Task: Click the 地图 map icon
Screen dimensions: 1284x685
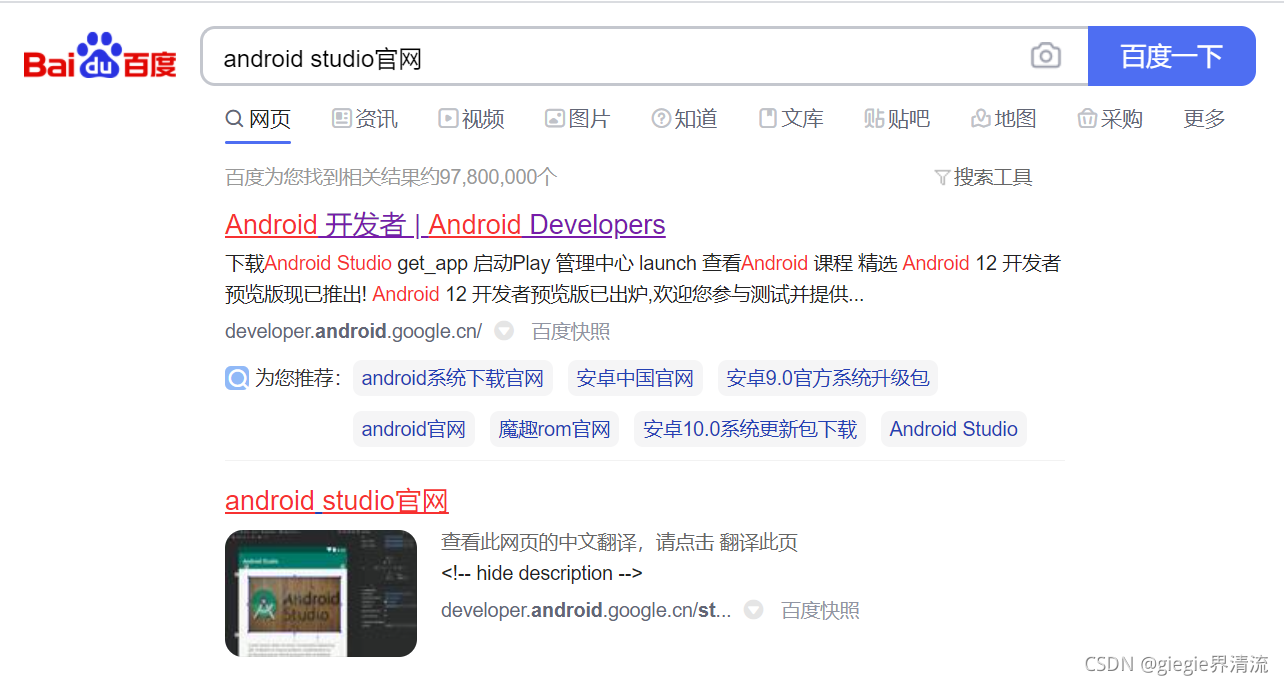Action: pyautogui.click(x=981, y=119)
